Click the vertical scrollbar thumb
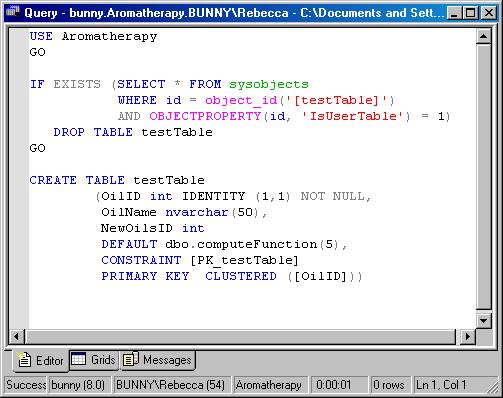 (x=483, y=177)
